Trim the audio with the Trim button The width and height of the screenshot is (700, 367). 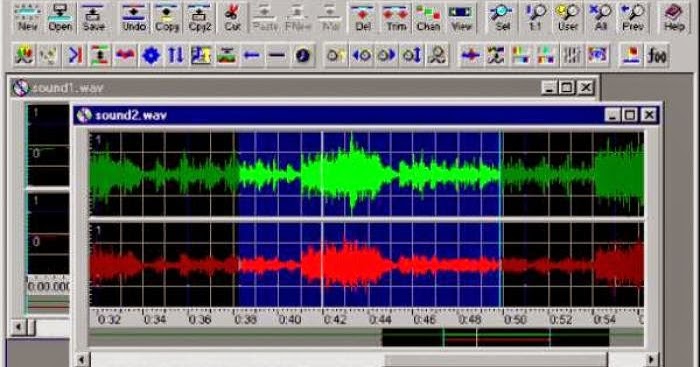pyautogui.click(x=396, y=17)
